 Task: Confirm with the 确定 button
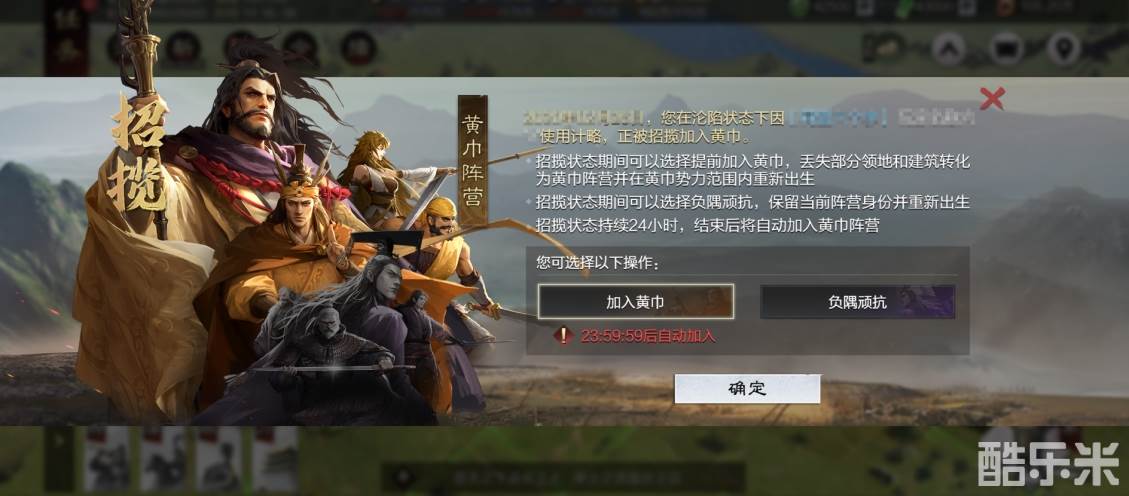point(747,389)
